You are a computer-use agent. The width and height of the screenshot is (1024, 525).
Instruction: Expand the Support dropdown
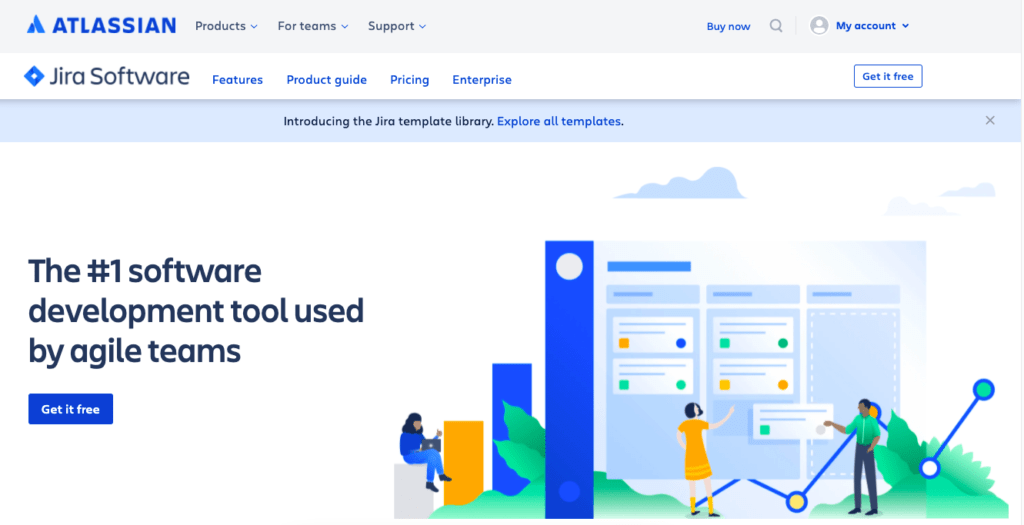pyautogui.click(x=396, y=26)
